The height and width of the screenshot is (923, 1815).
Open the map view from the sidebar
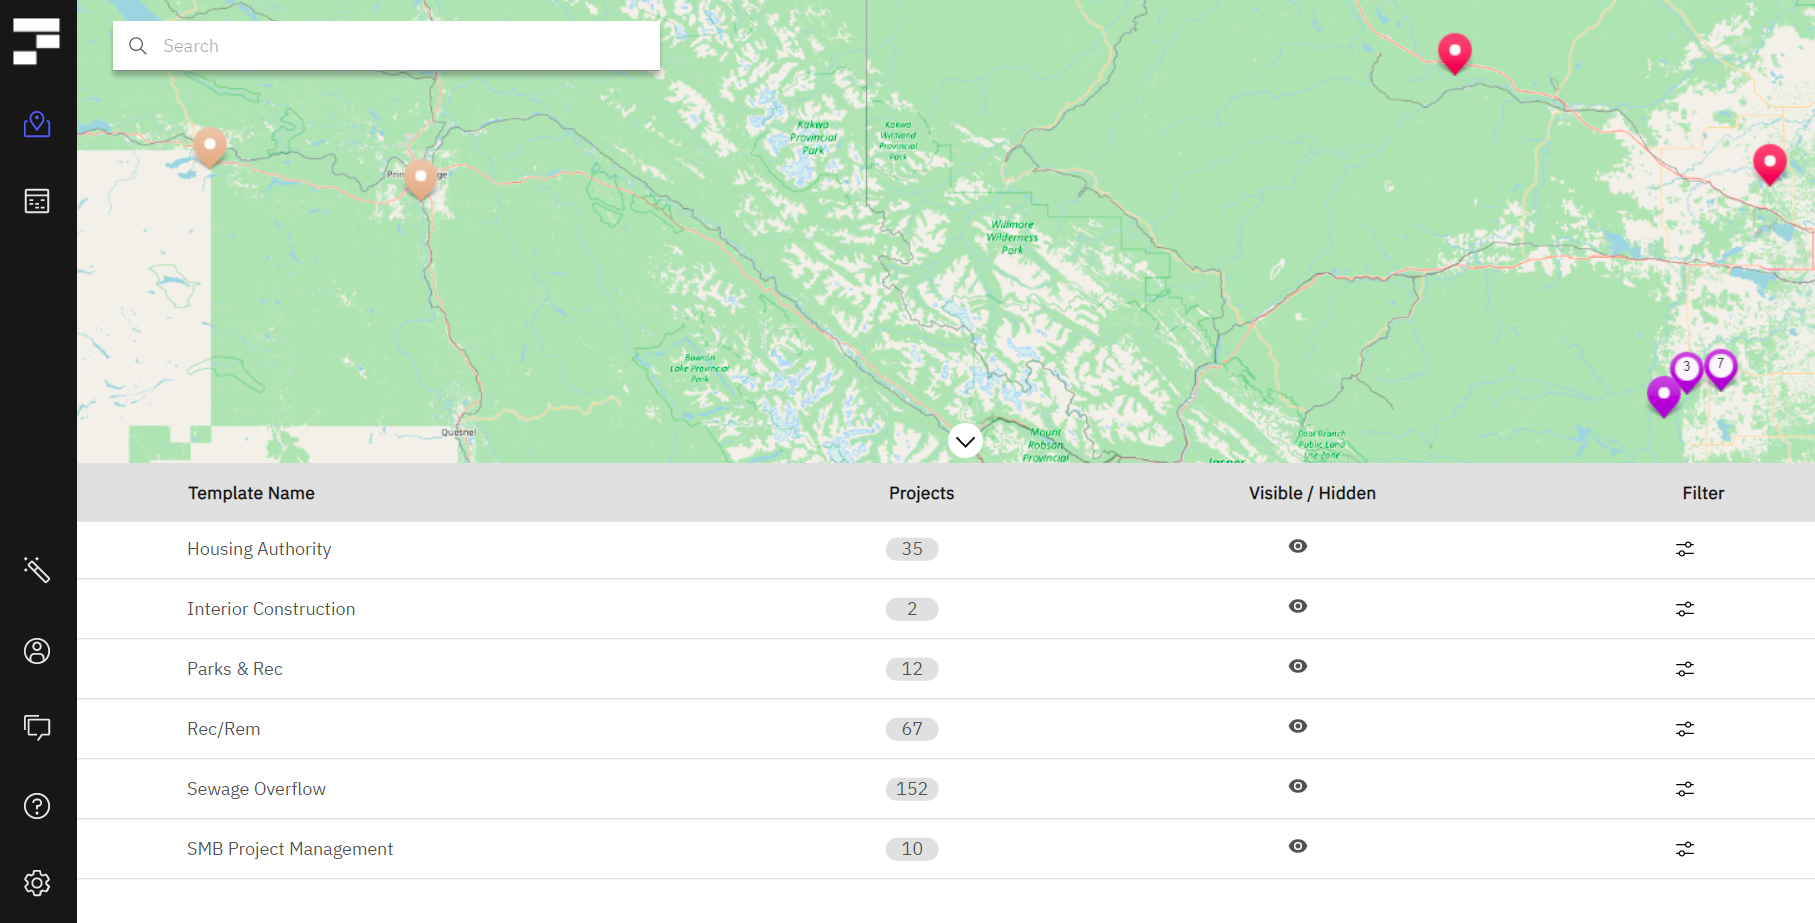(37, 124)
